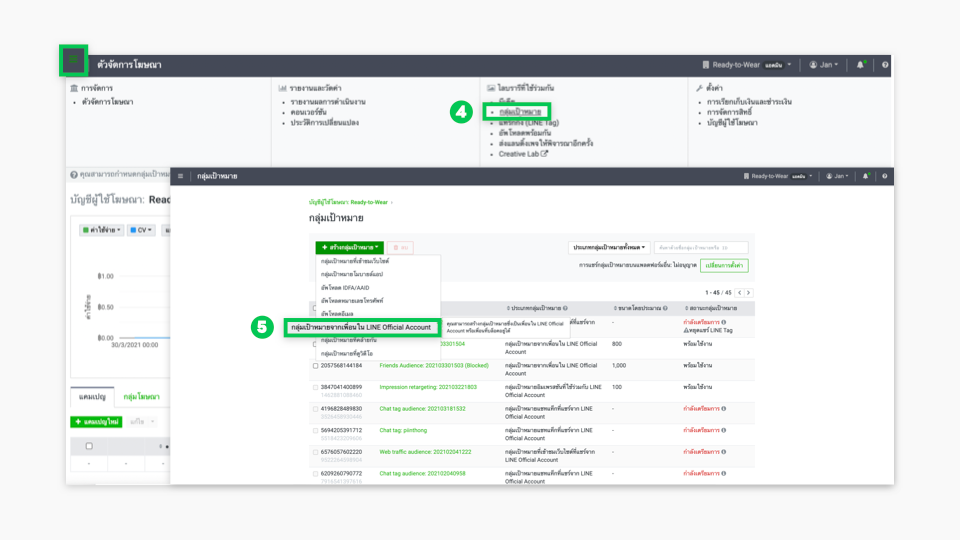Screen dimensions: 960x540
Task: Click the hamburger icon in the กลุ่มเป้าหมาย window header
Action: 181,175
